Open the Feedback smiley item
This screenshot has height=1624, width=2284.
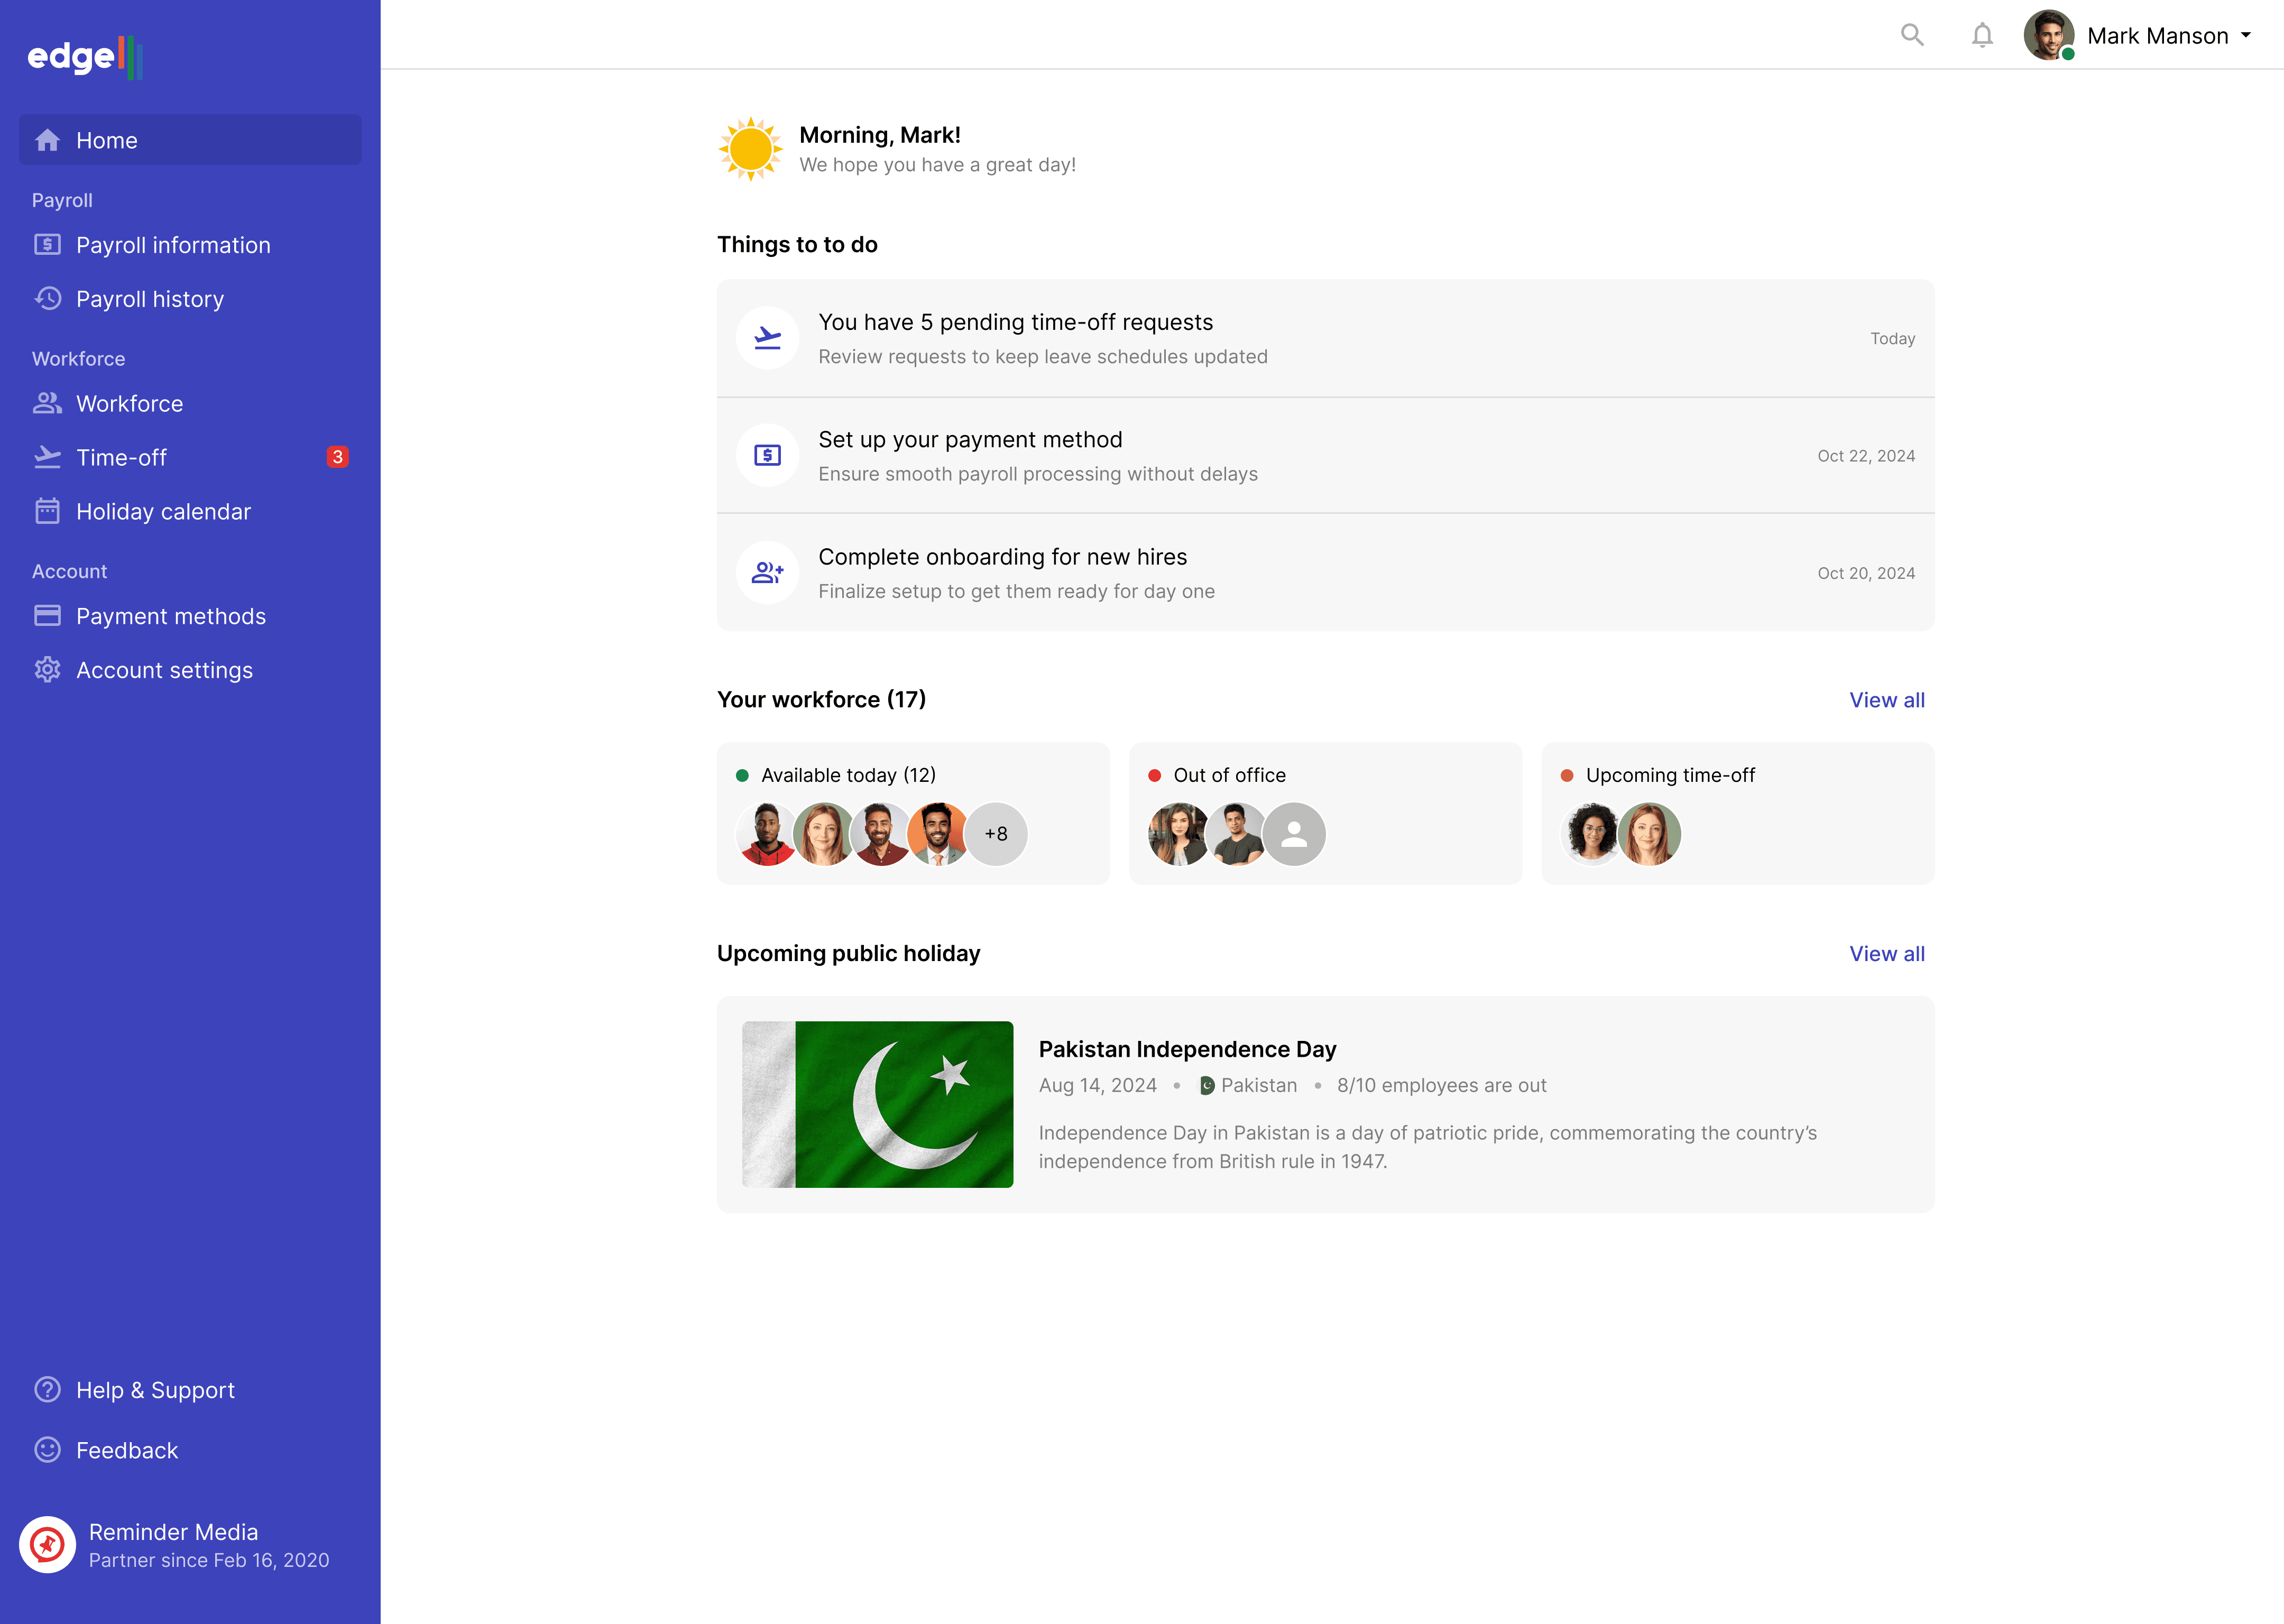point(127,1450)
